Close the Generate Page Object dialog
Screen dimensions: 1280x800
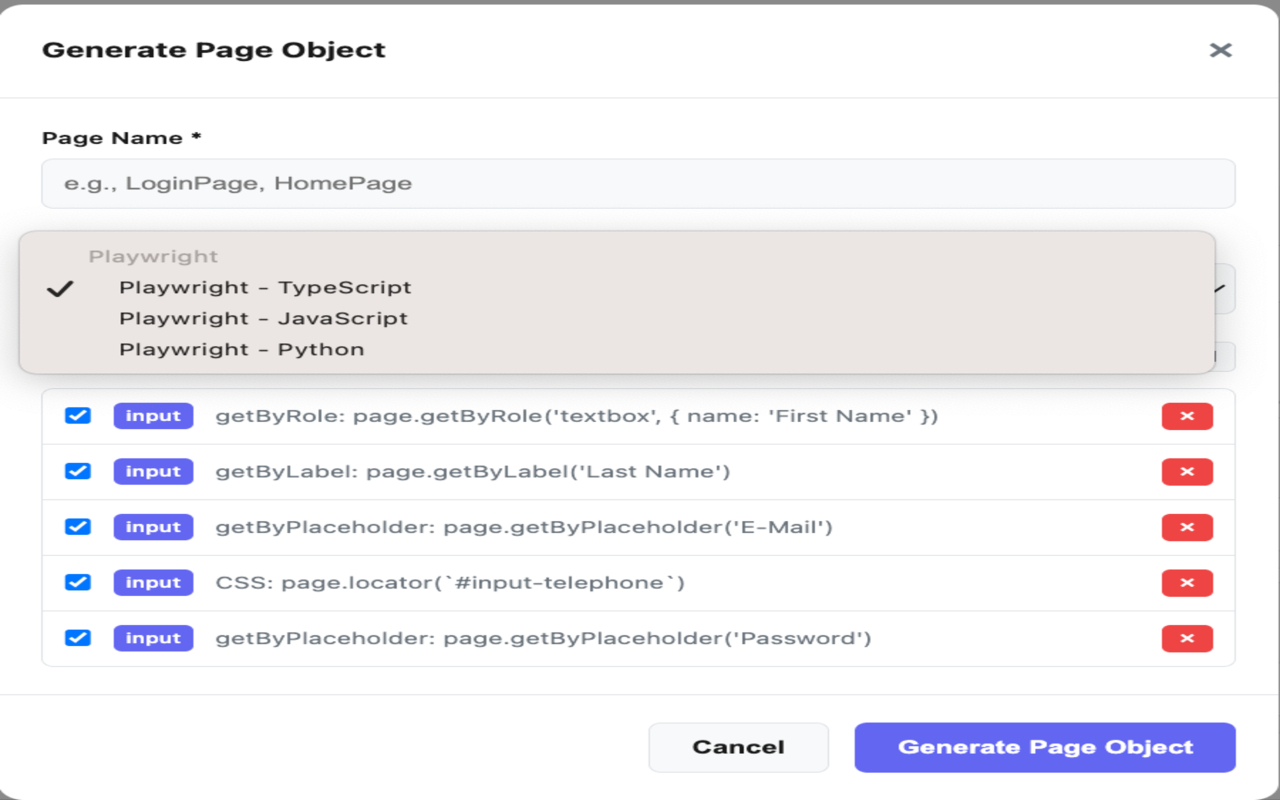[1221, 49]
